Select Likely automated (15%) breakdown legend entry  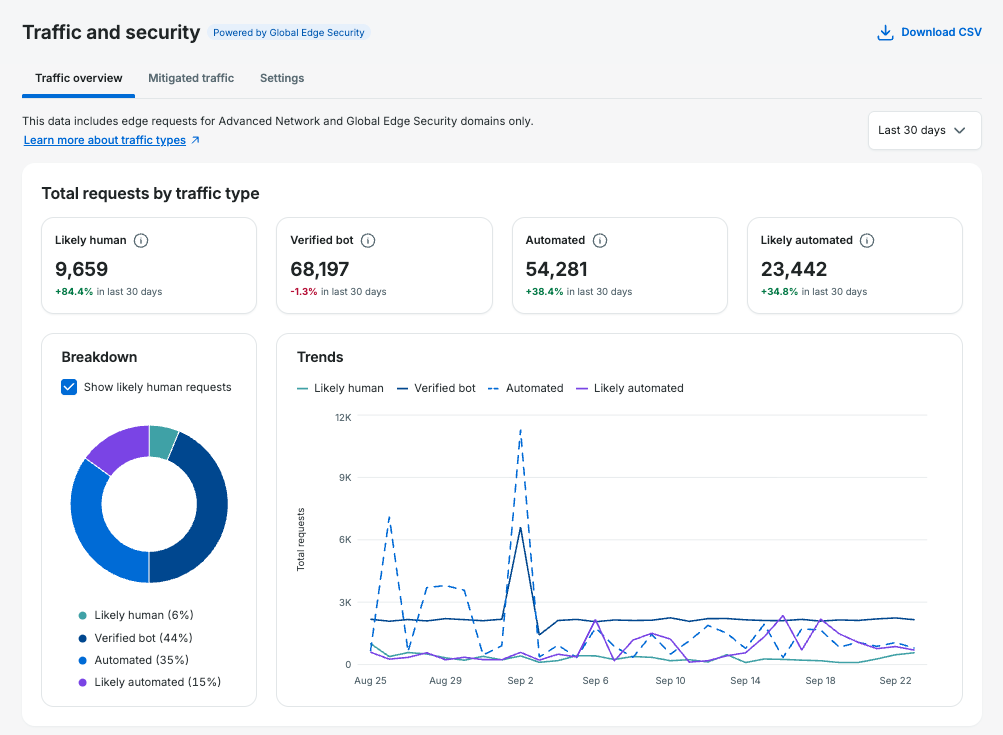point(150,683)
